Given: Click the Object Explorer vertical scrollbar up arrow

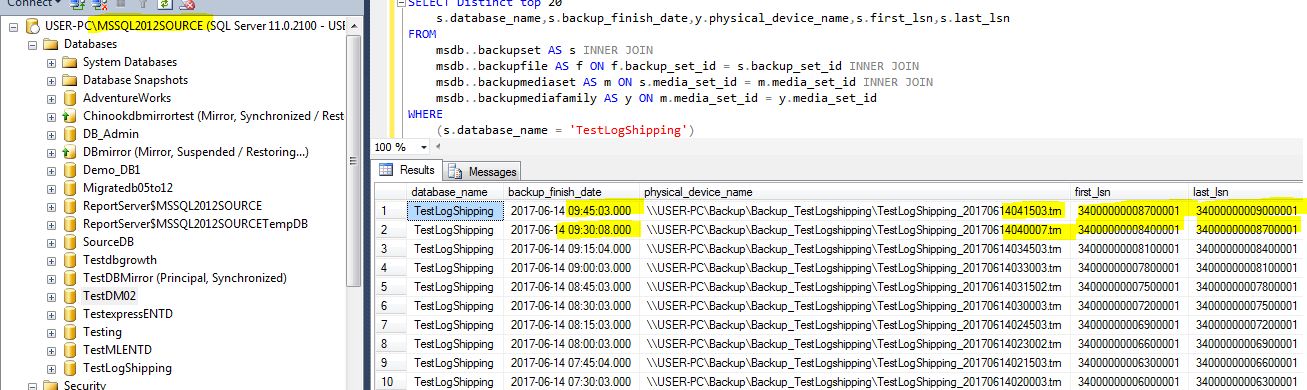Looking at the screenshot, I should [353, 25].
